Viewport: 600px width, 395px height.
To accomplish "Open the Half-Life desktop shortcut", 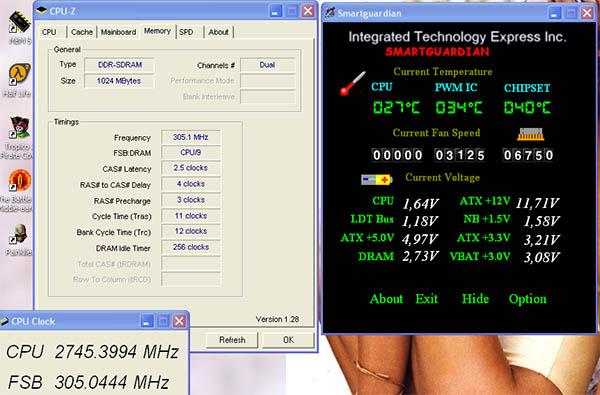I will pos(19,74).
